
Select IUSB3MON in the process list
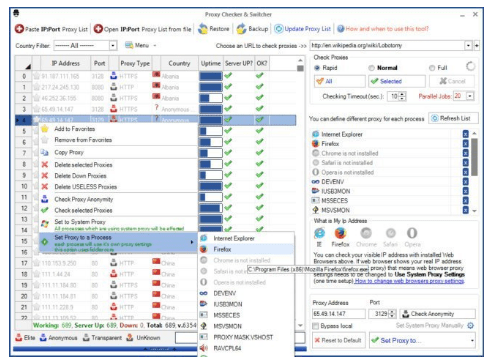pyautogui.click(x=331, y=191)
